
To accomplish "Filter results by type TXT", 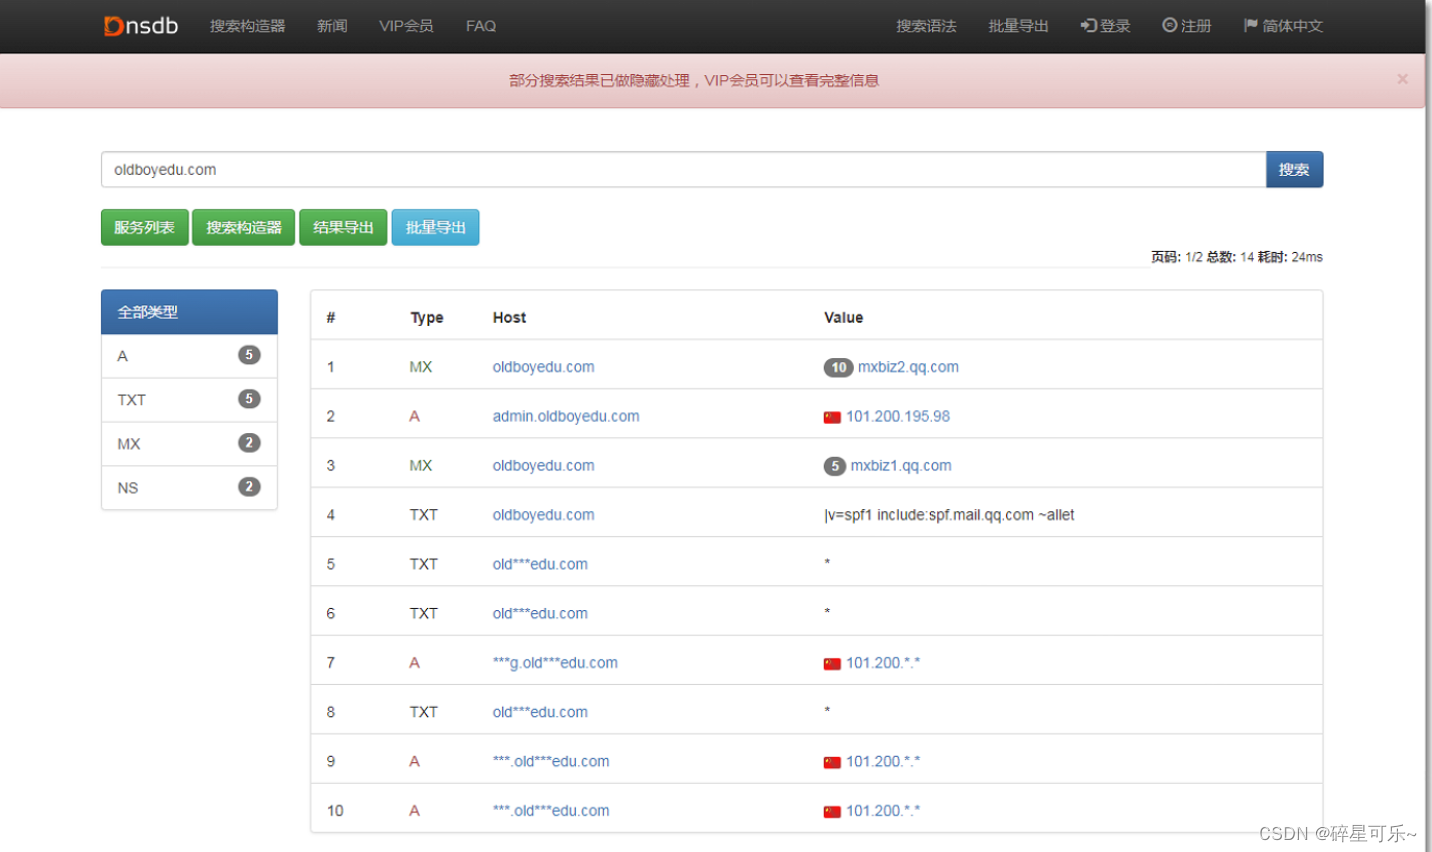I will point(189,400).
